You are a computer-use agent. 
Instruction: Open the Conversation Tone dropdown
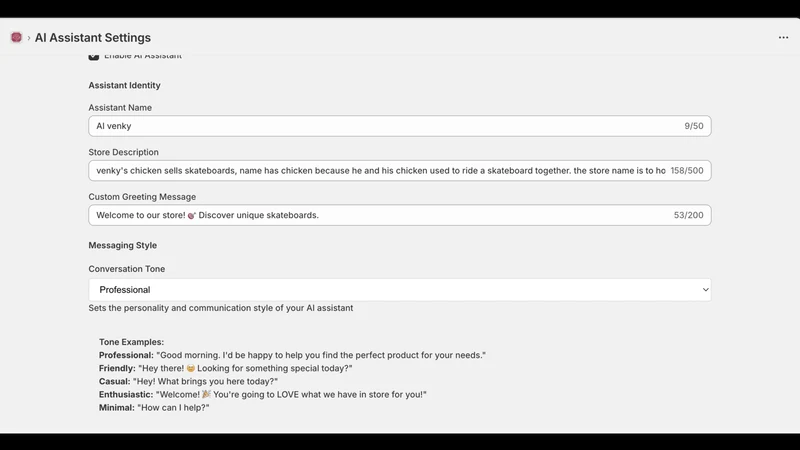399,290
